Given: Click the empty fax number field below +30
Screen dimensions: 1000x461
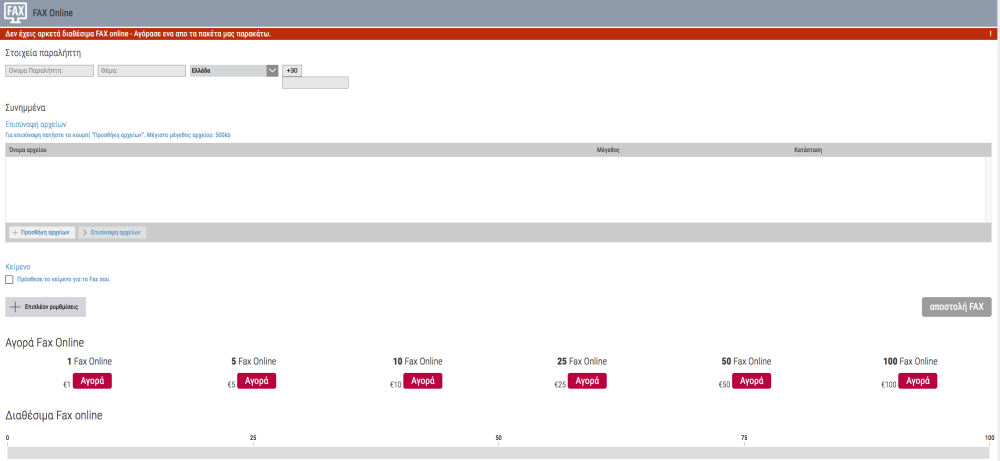Looking at the screenshot, I should point(315,83).
